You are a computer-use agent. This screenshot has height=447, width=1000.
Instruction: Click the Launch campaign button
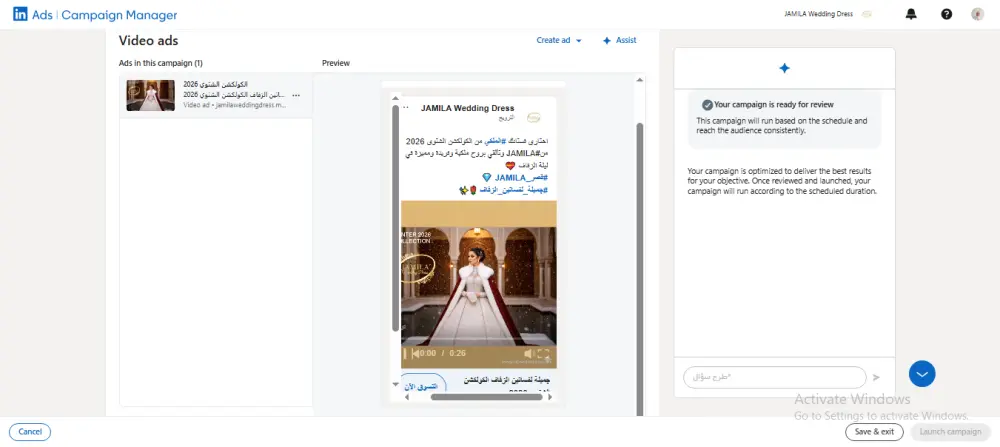[x=950, y=432]
